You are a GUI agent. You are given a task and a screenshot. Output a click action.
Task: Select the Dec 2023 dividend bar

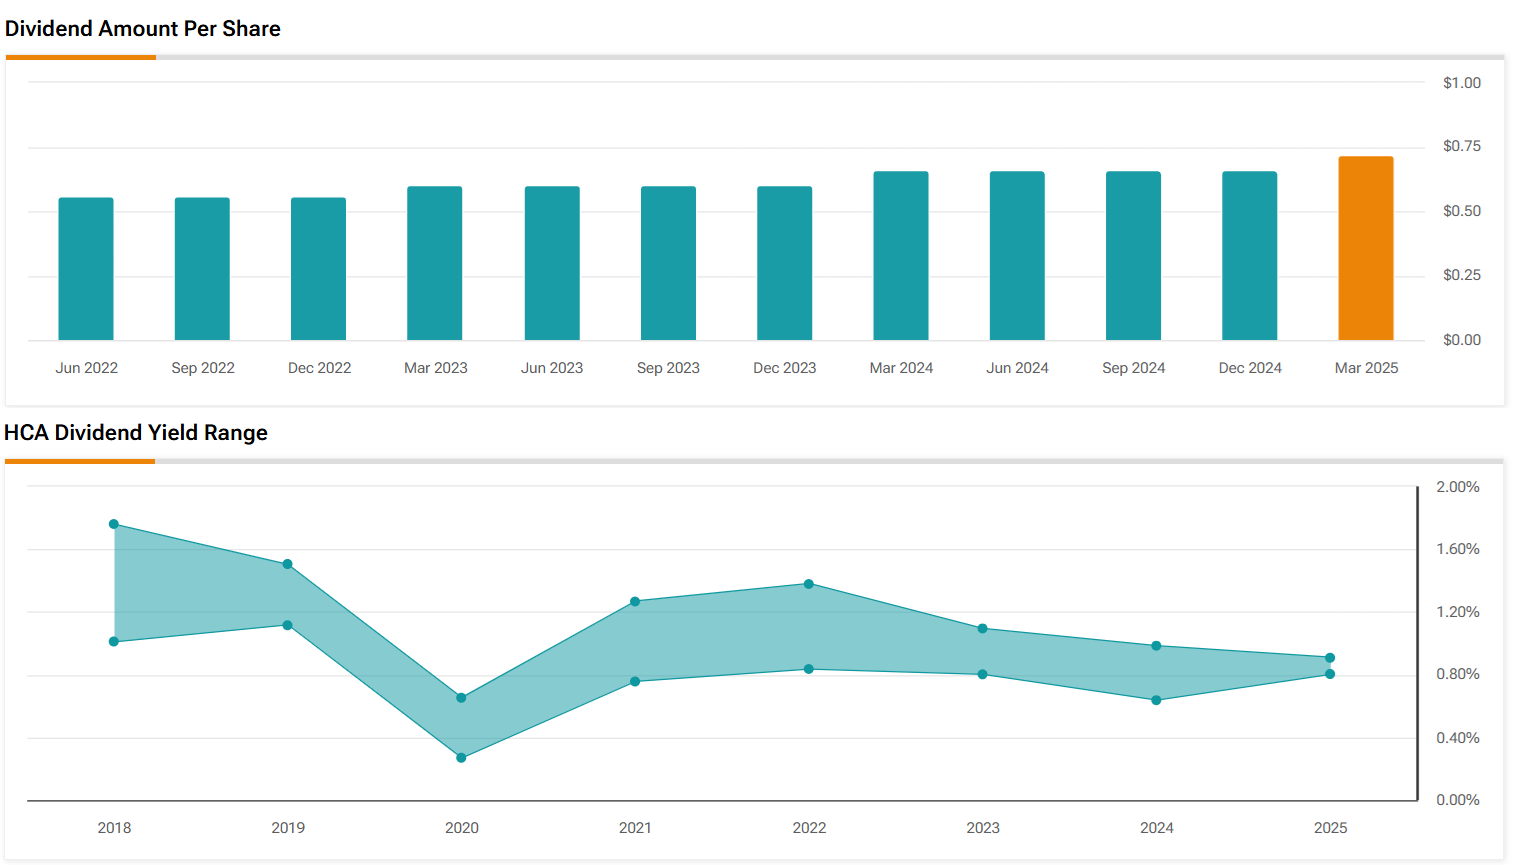784,264
